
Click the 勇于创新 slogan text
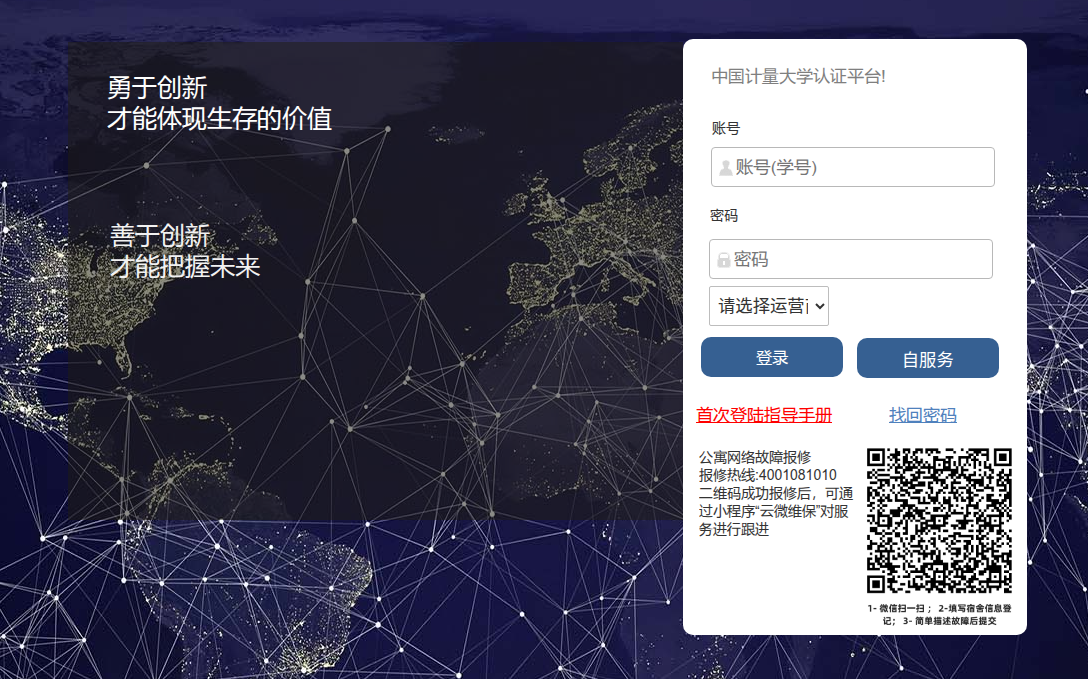click(157, 88)
